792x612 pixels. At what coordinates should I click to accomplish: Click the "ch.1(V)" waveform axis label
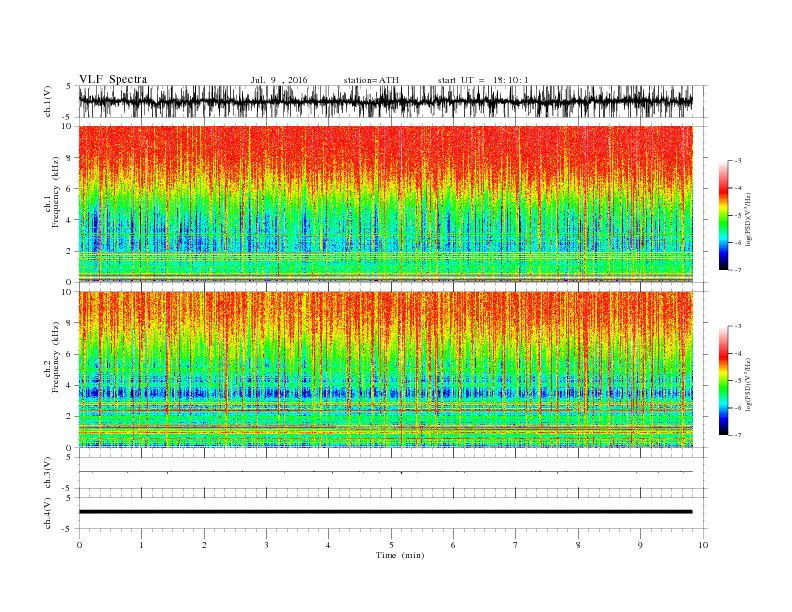point(48,101)
